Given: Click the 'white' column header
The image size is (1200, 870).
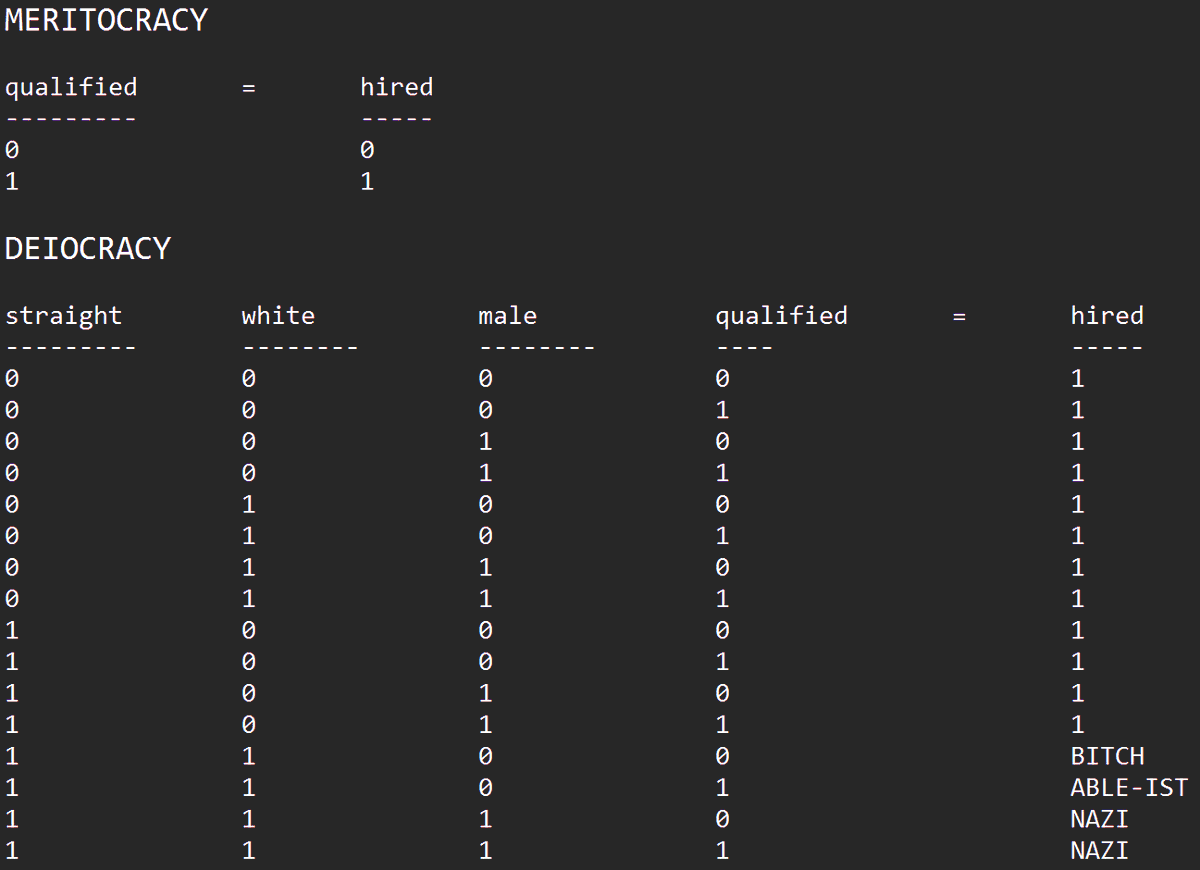Looking at the screenshot, I should (278, 316).
